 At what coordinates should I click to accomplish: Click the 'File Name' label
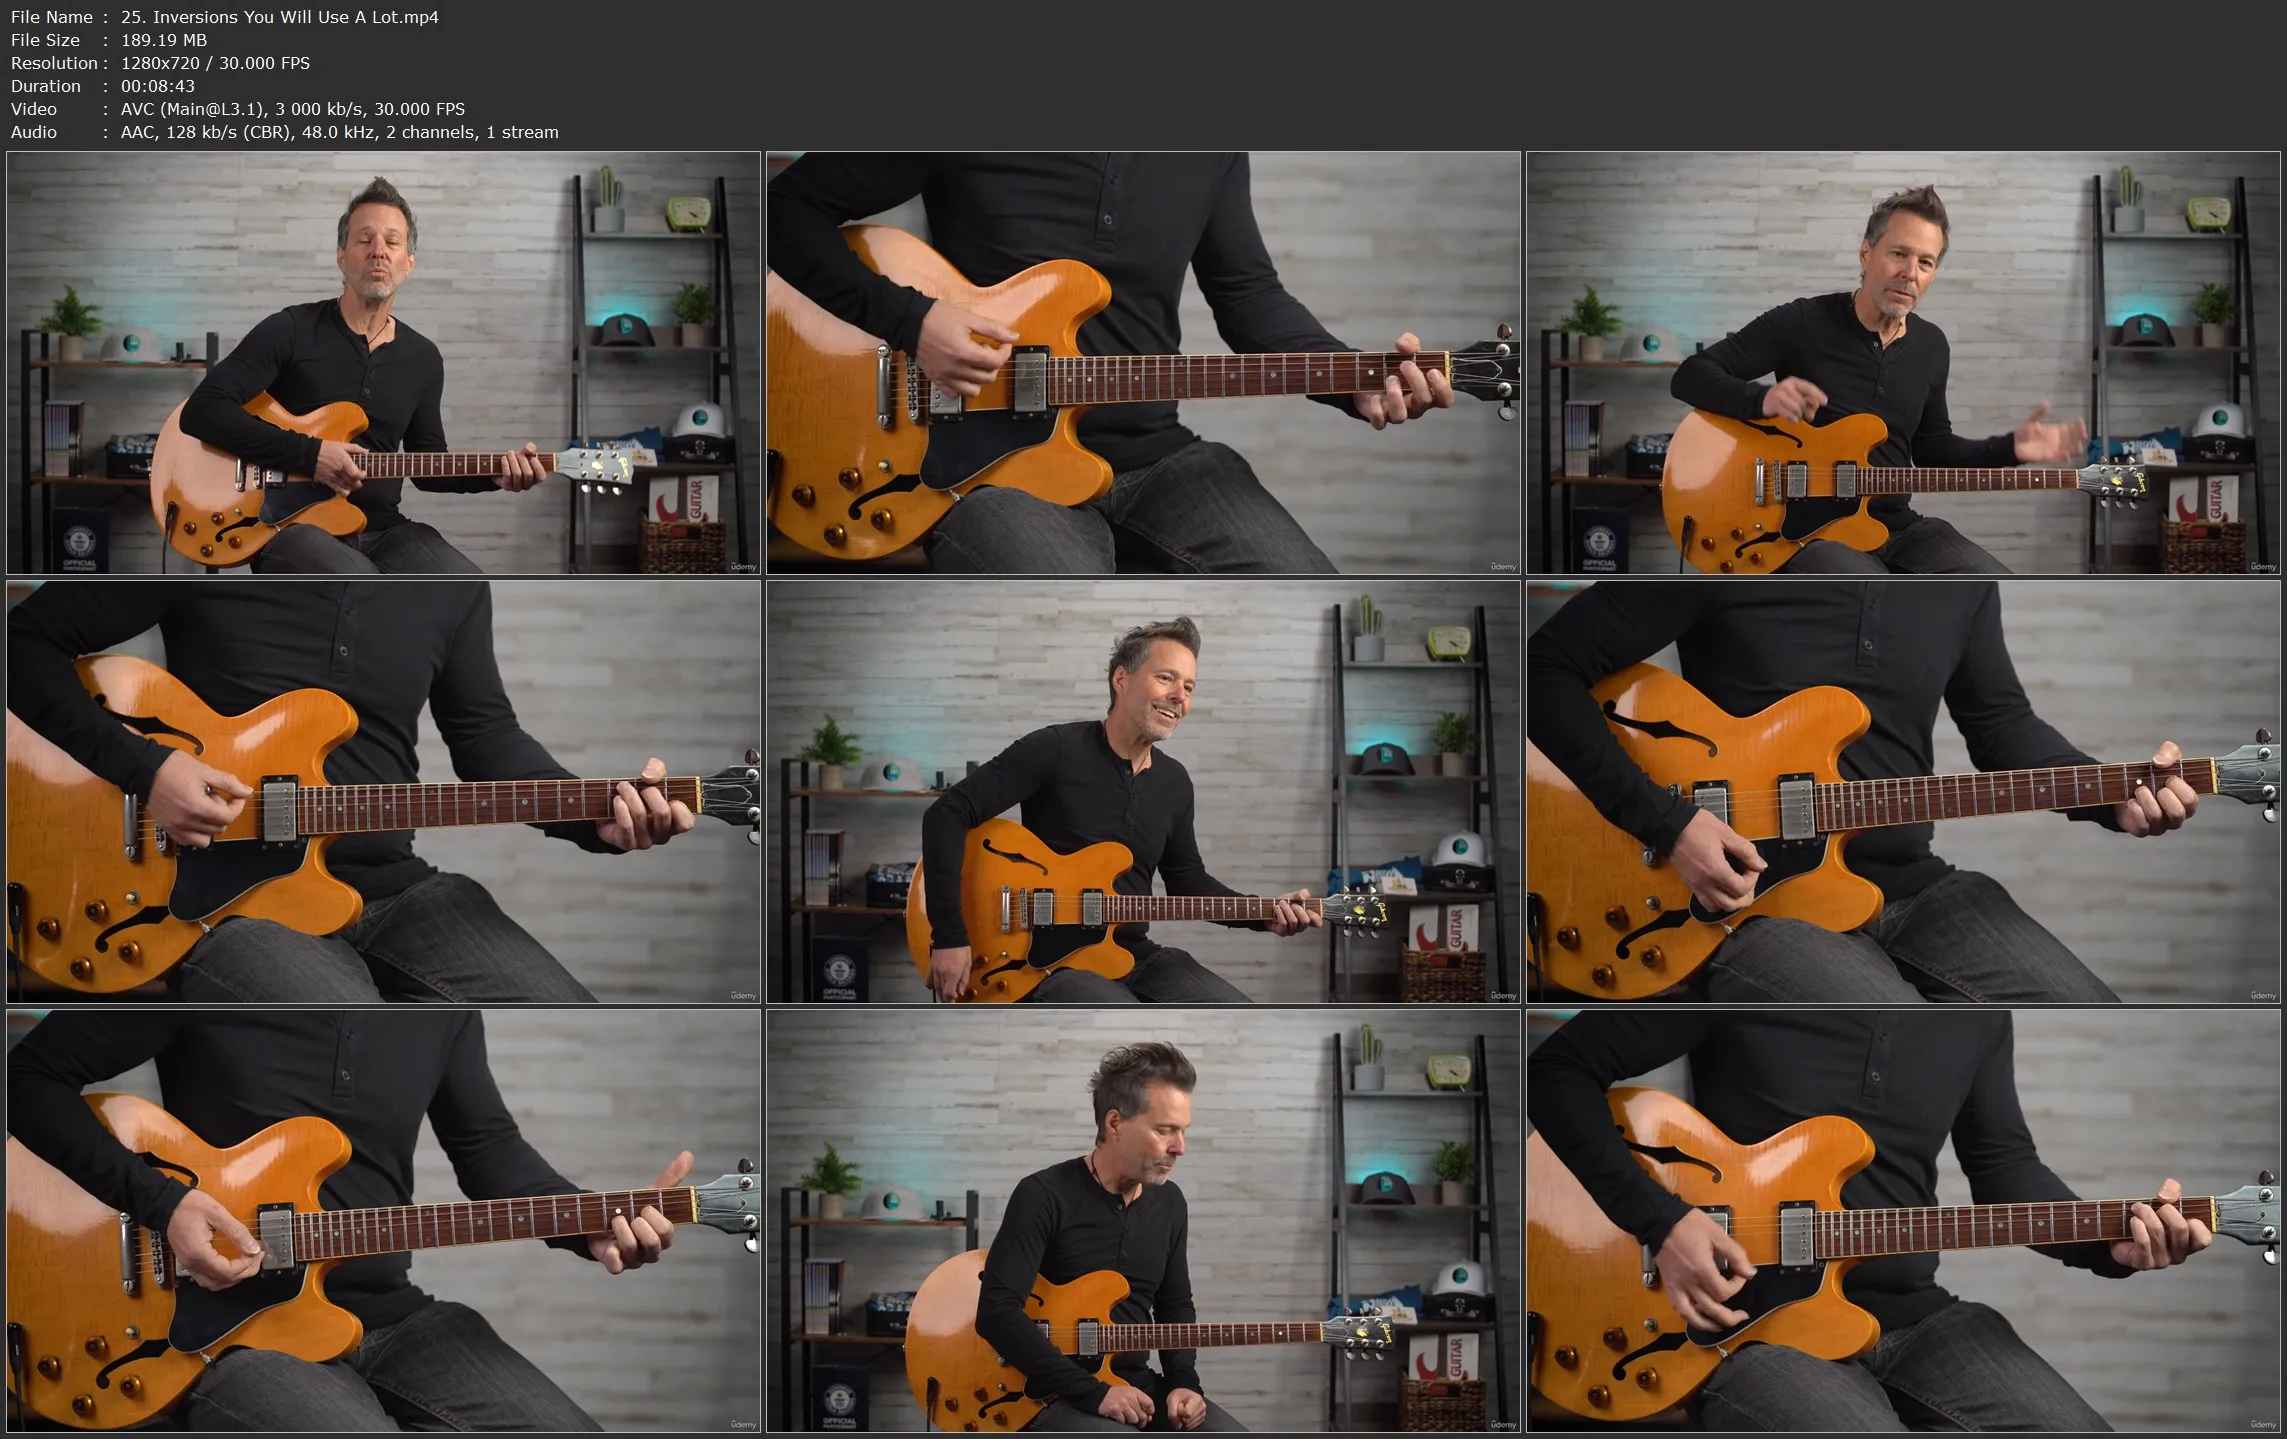point(52,17)
